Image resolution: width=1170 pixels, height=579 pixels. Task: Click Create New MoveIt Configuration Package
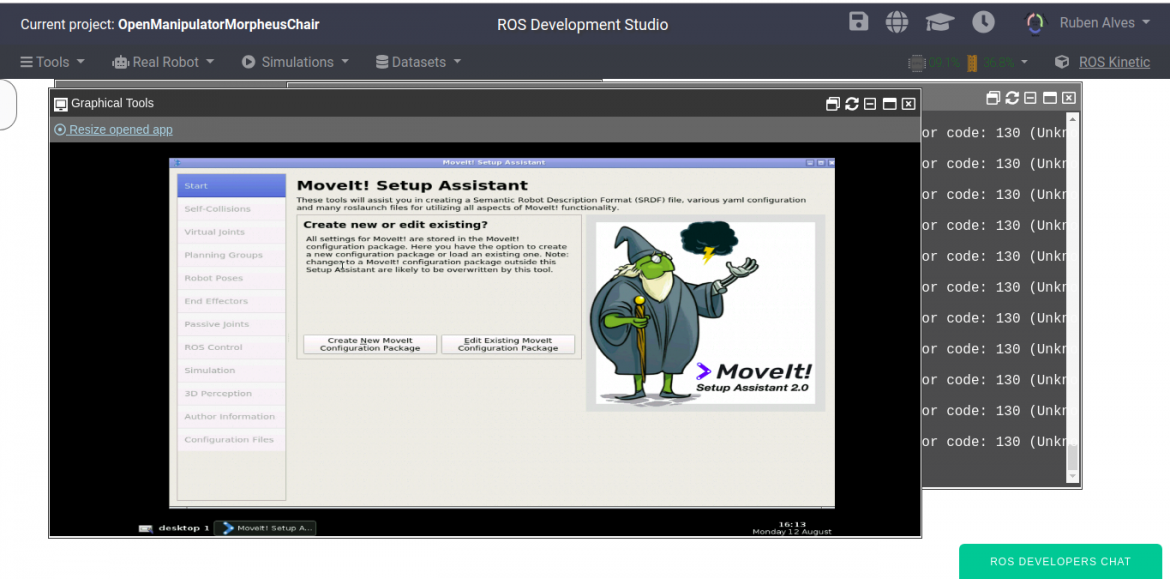point(370,344)
